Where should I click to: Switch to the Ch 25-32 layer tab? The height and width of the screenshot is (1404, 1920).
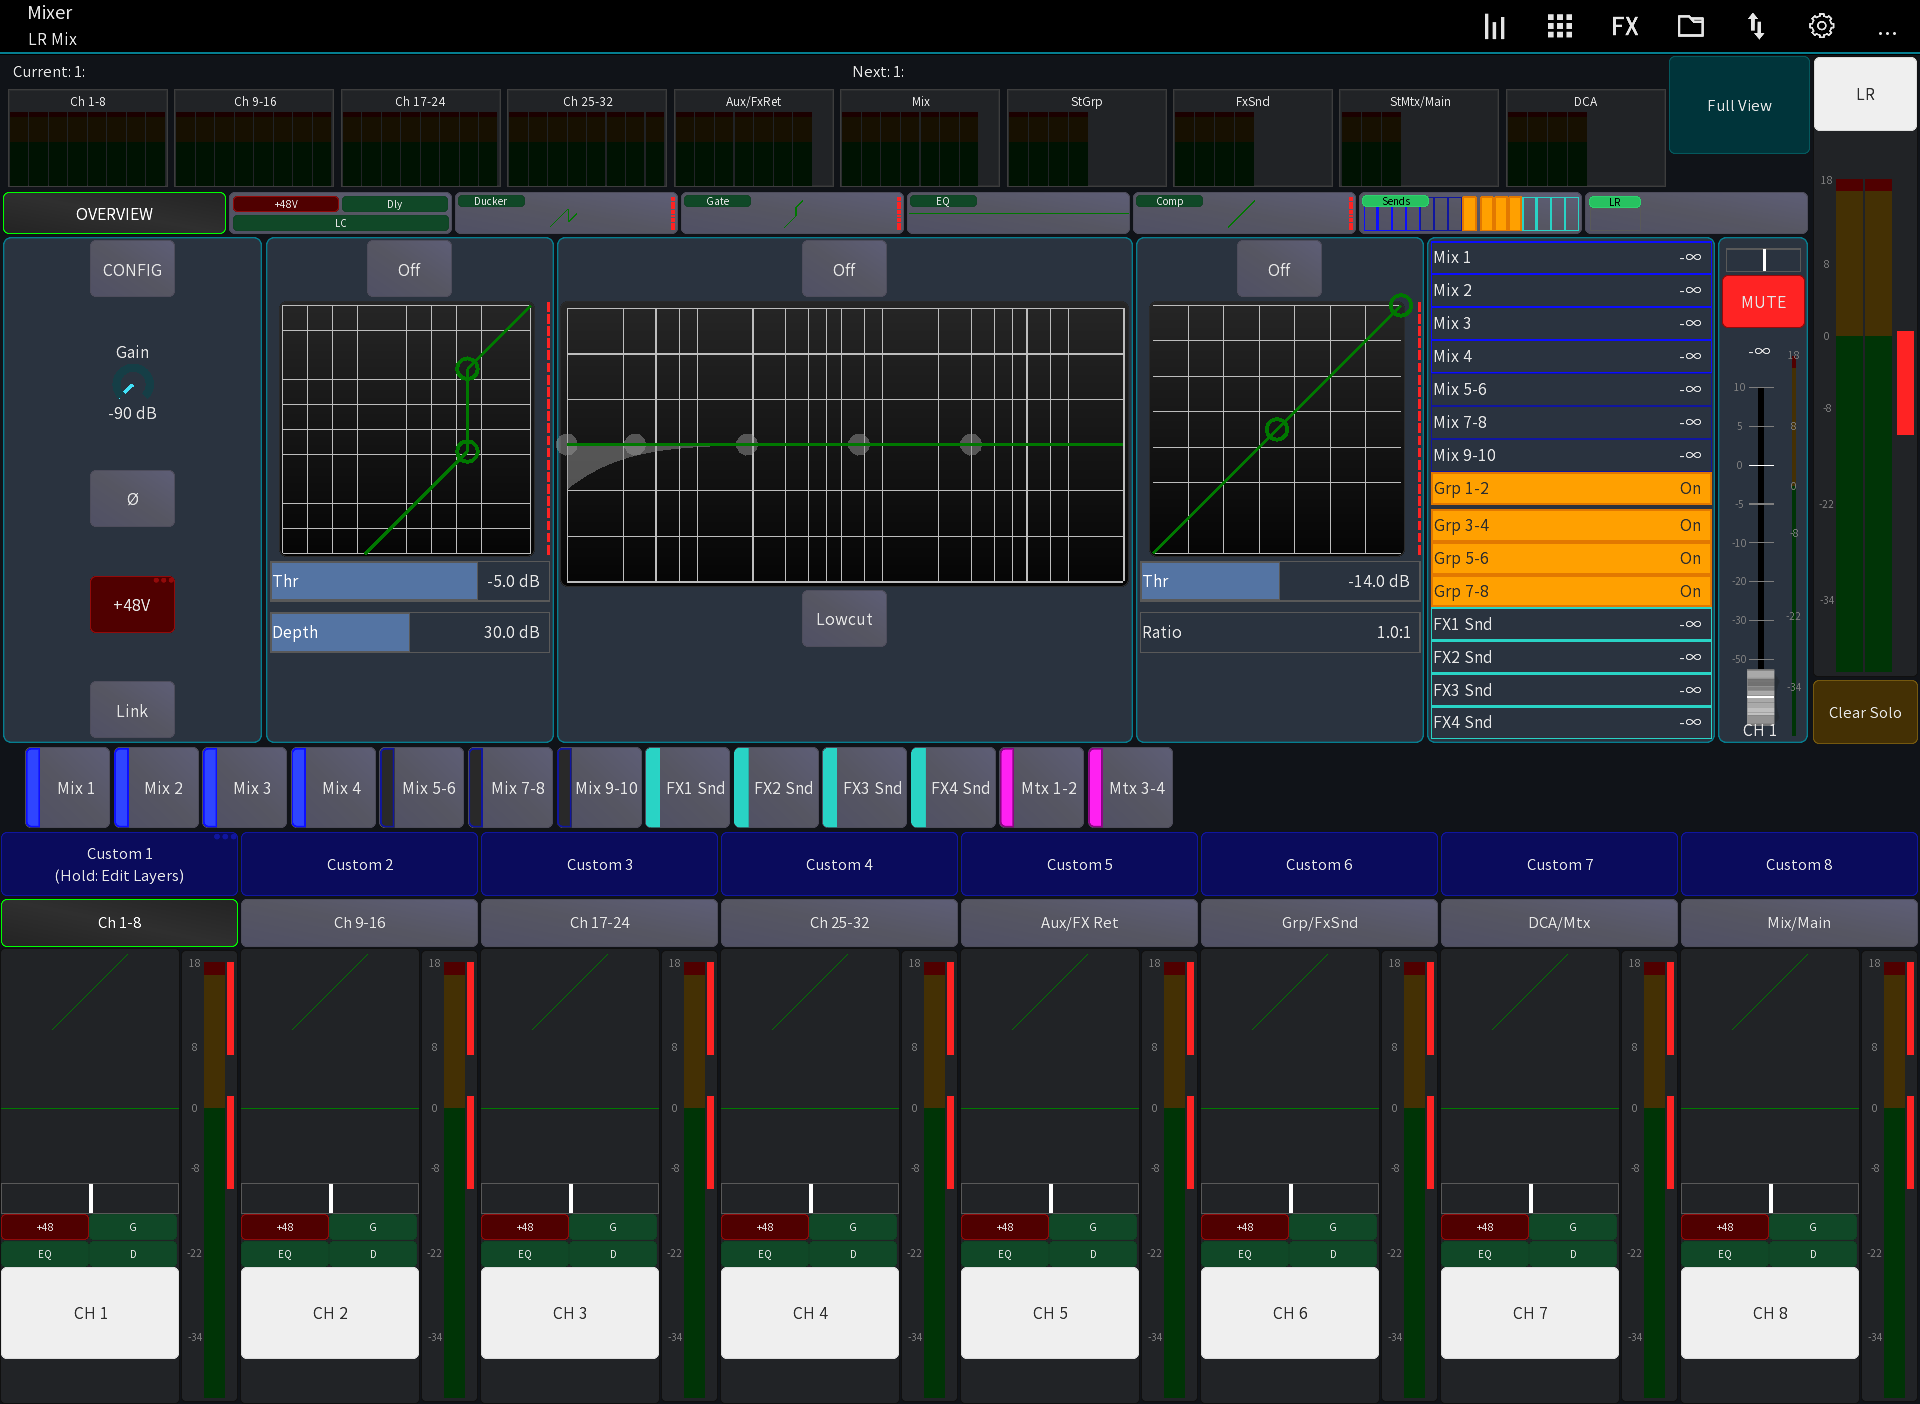pos(839,922)
